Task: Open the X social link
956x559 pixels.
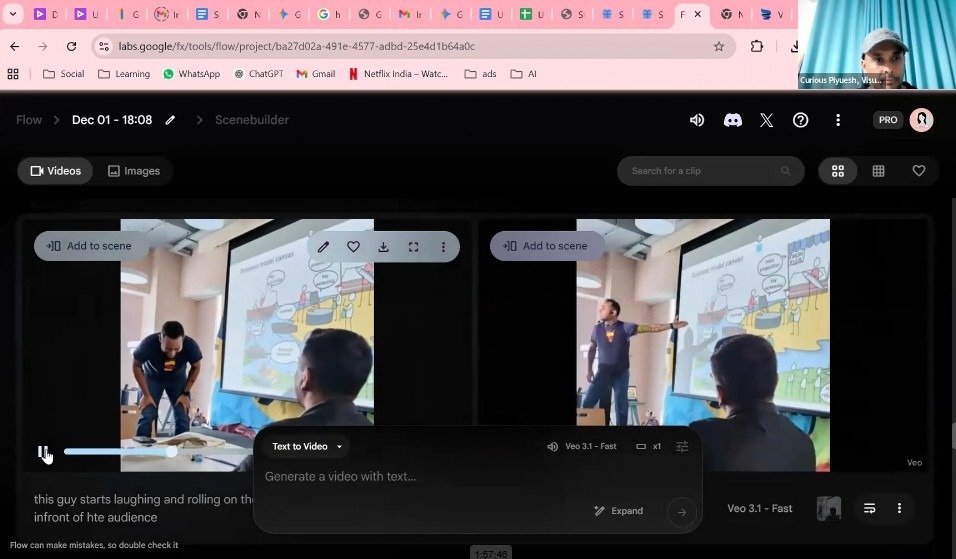Action: [x=766, y=120]
